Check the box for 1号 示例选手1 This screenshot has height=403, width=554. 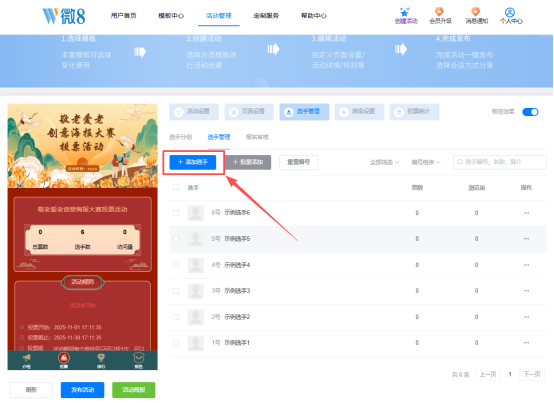pos(176,343)
